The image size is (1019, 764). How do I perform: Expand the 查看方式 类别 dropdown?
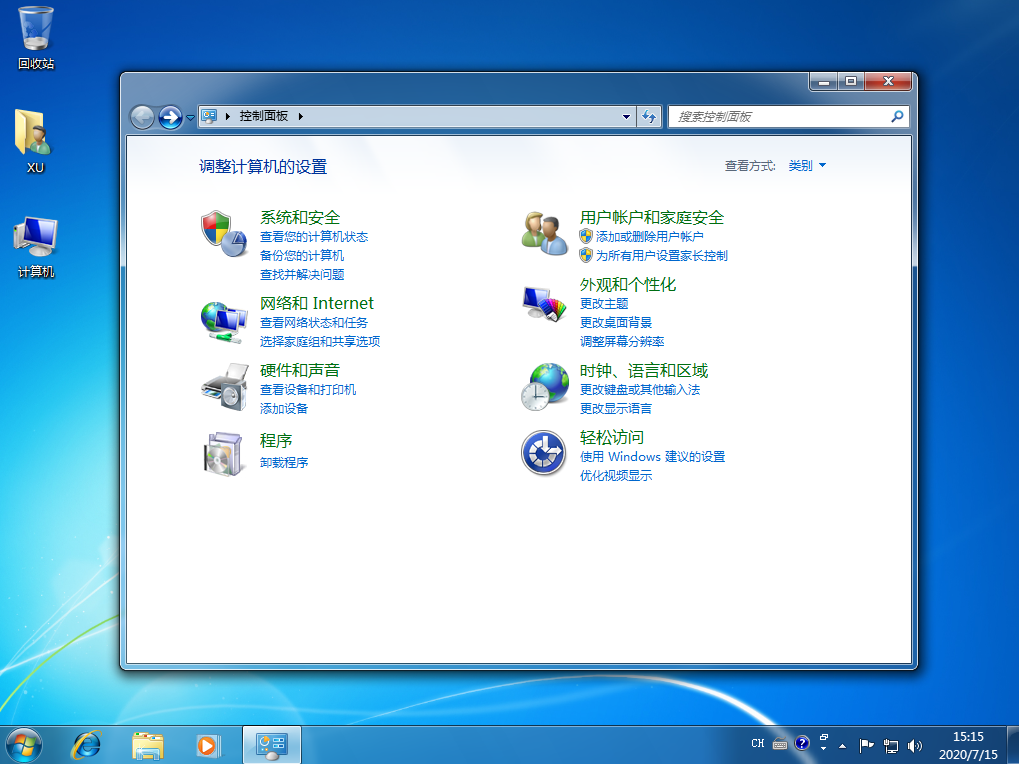807,166
